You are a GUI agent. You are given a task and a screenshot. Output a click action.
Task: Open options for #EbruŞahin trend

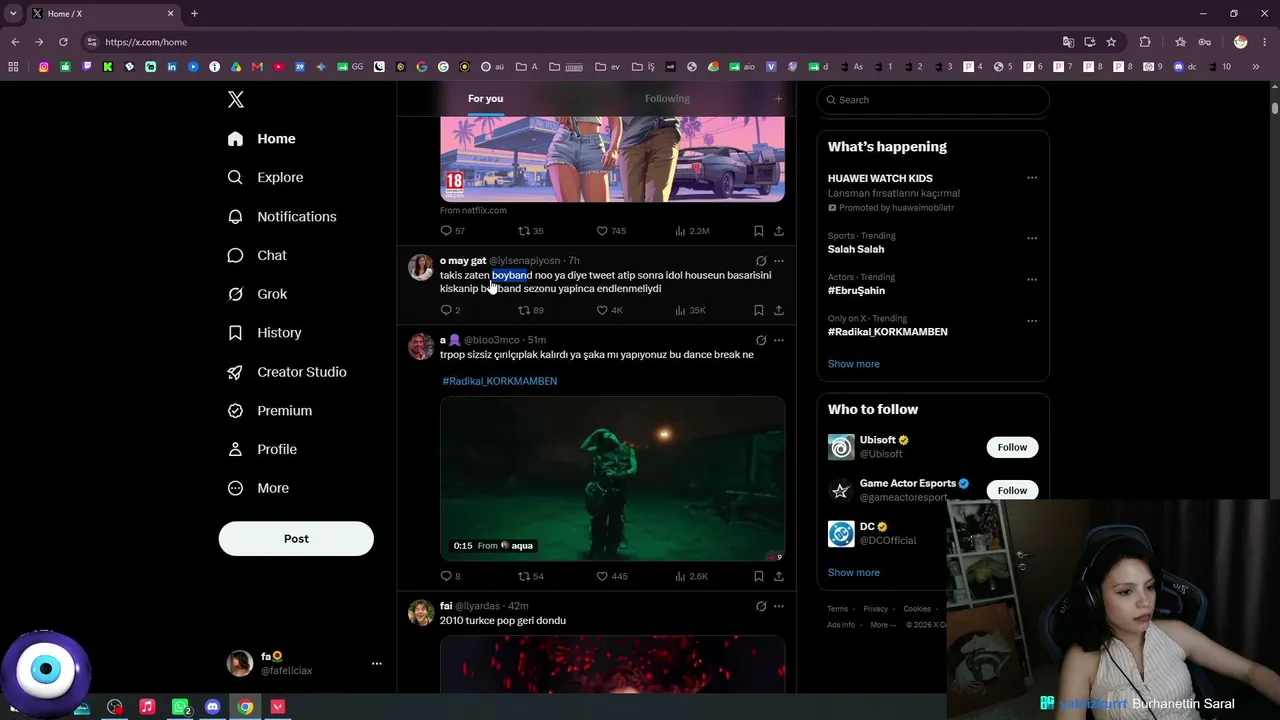[1032, 279]
